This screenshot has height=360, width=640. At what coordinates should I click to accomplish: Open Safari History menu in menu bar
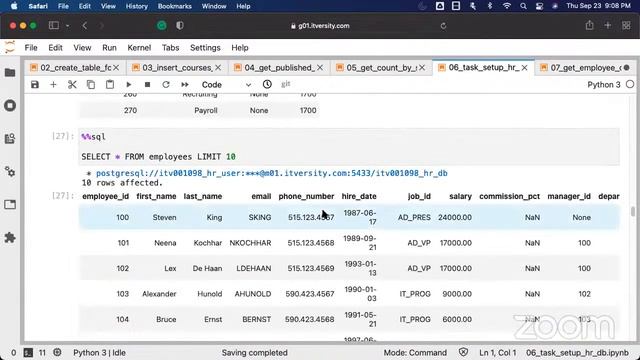click(x=136, y=6)
